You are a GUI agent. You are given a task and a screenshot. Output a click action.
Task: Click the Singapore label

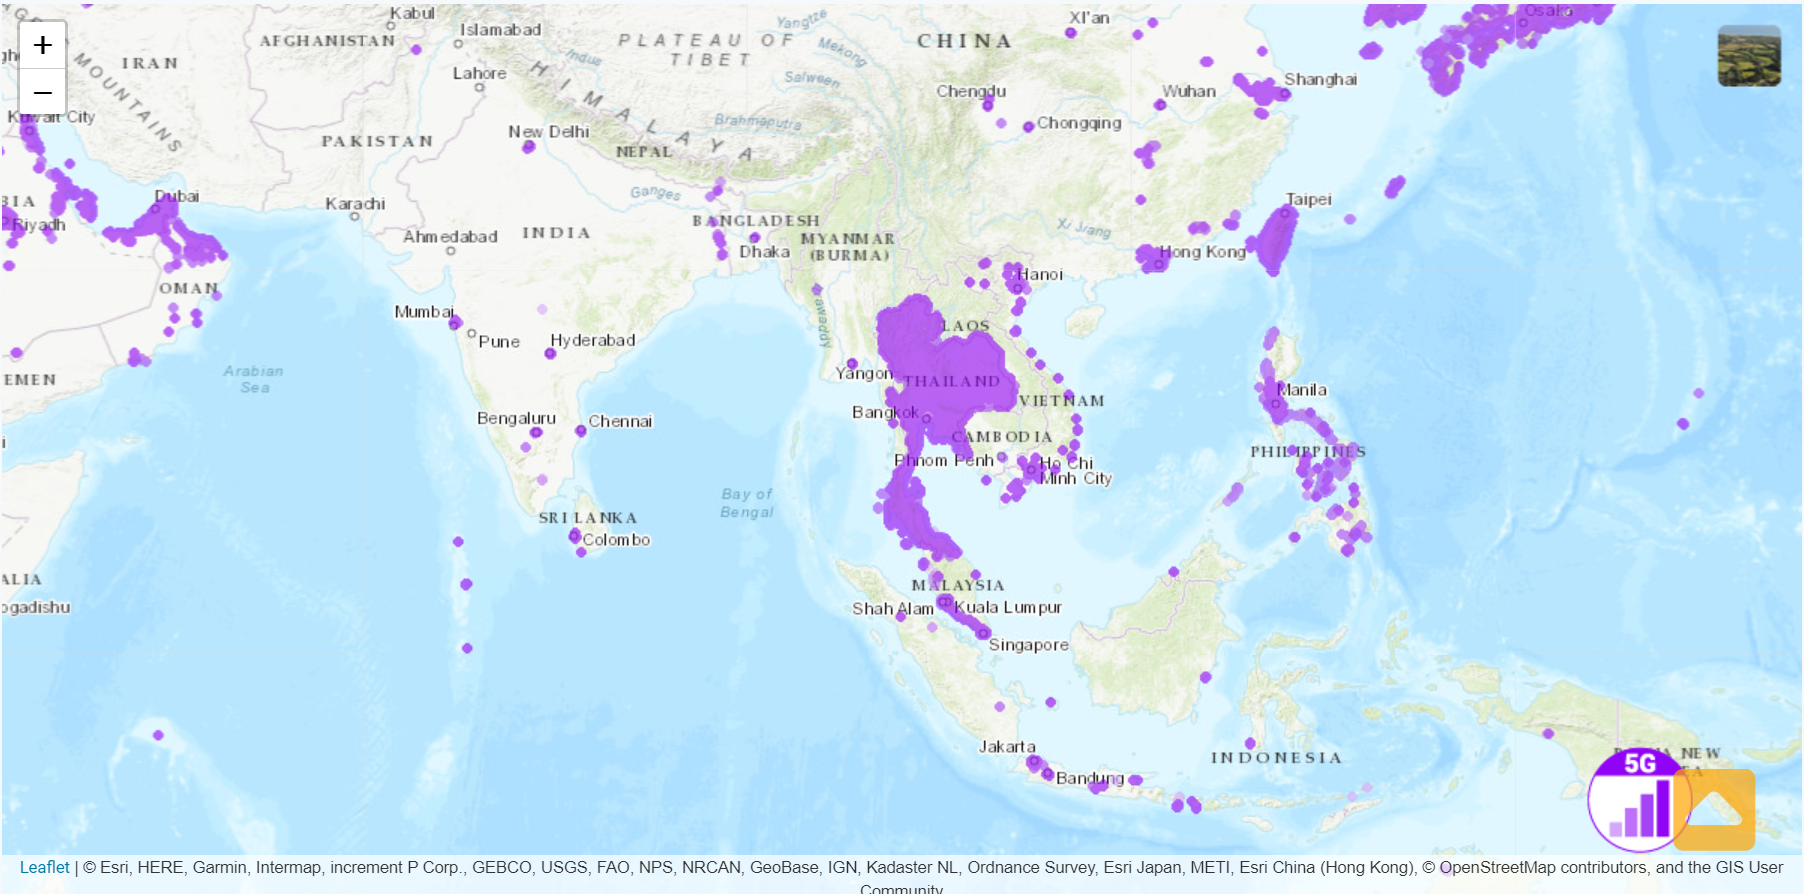[1028, 645]
